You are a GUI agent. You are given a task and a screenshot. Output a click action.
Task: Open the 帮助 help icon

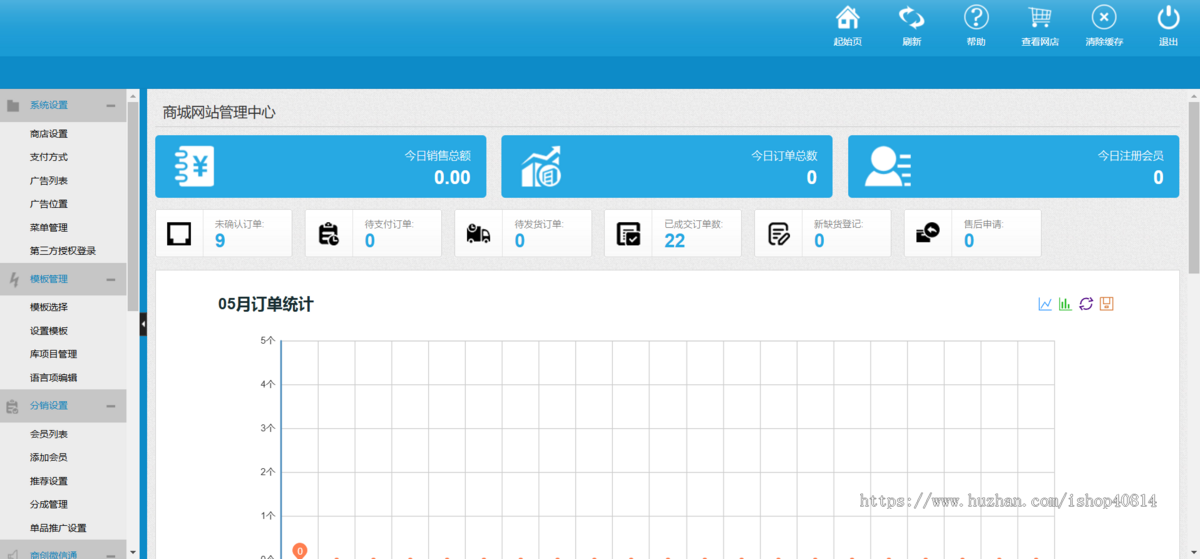point(976,17)
